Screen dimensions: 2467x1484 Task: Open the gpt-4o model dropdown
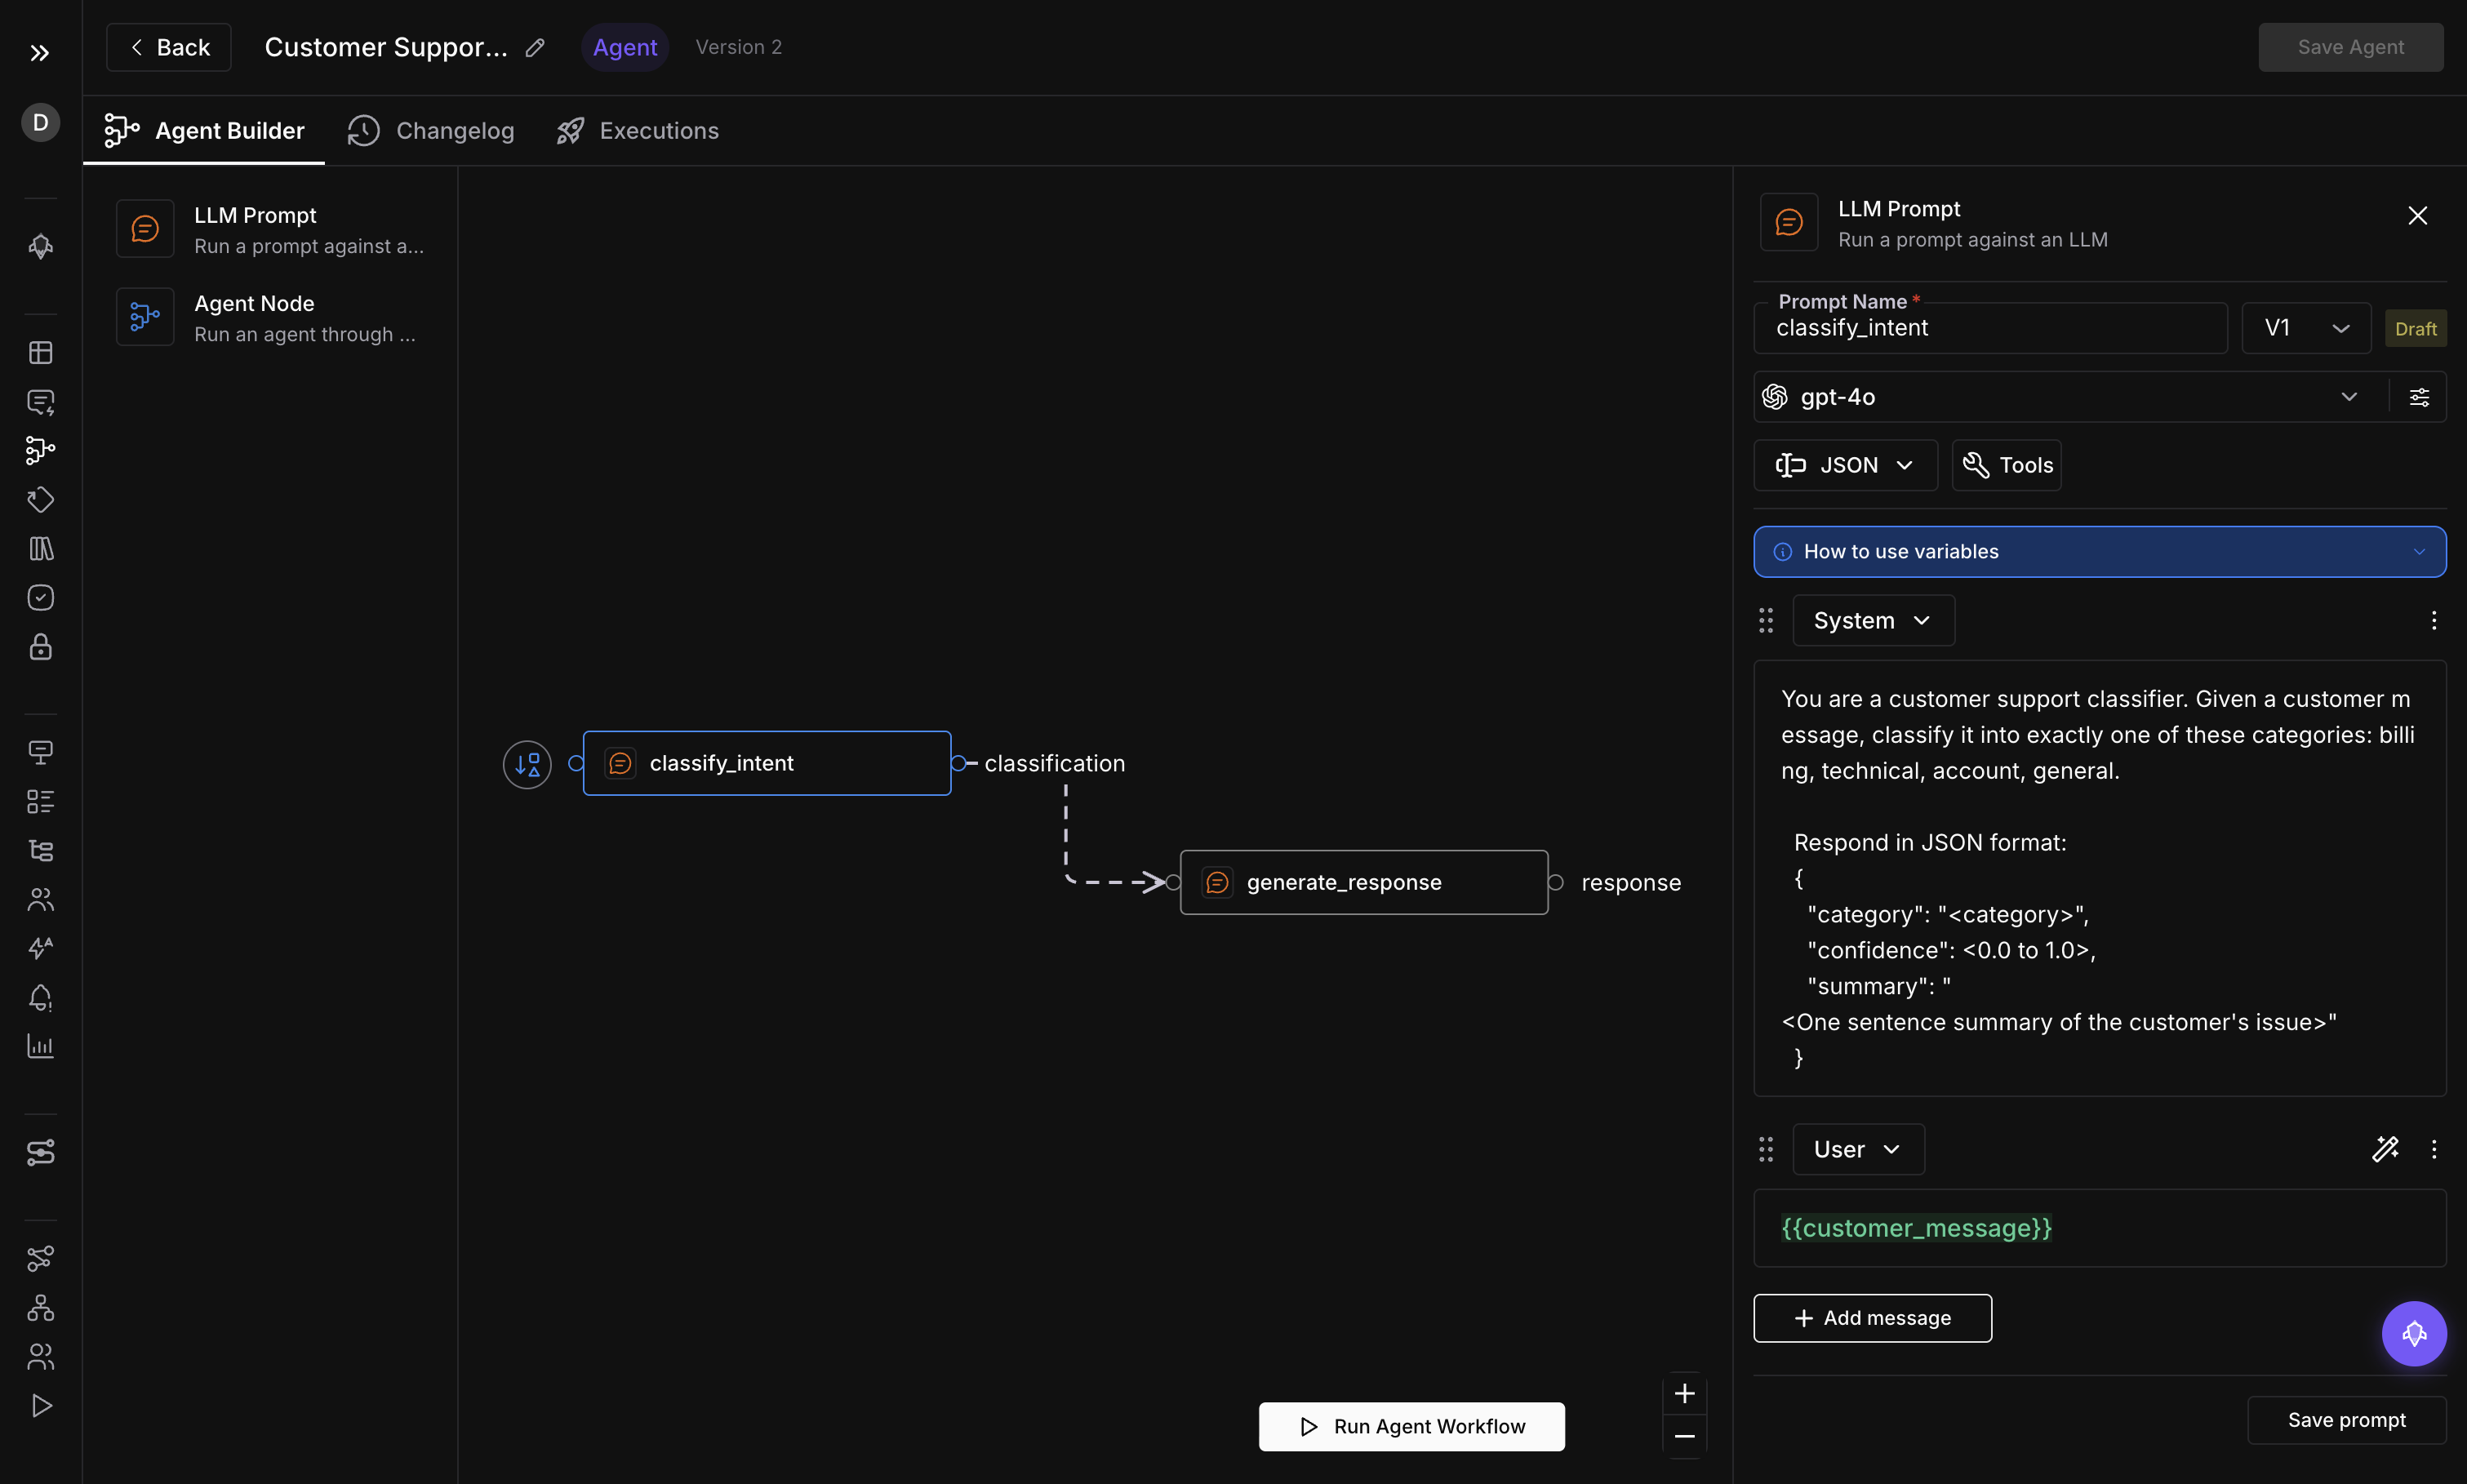click(2349, 396)
